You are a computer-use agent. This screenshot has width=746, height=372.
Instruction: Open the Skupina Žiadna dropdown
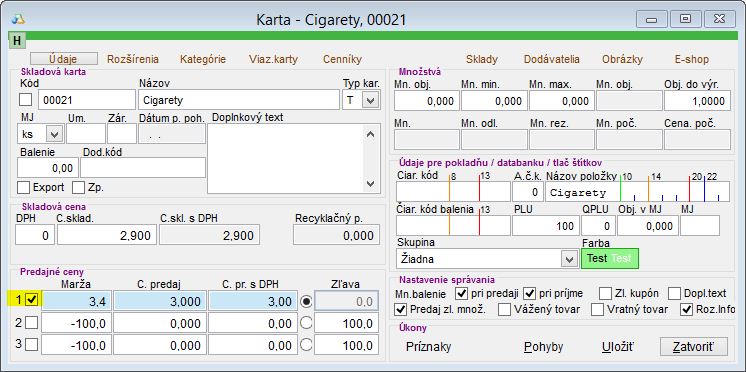tap(569, 260)
